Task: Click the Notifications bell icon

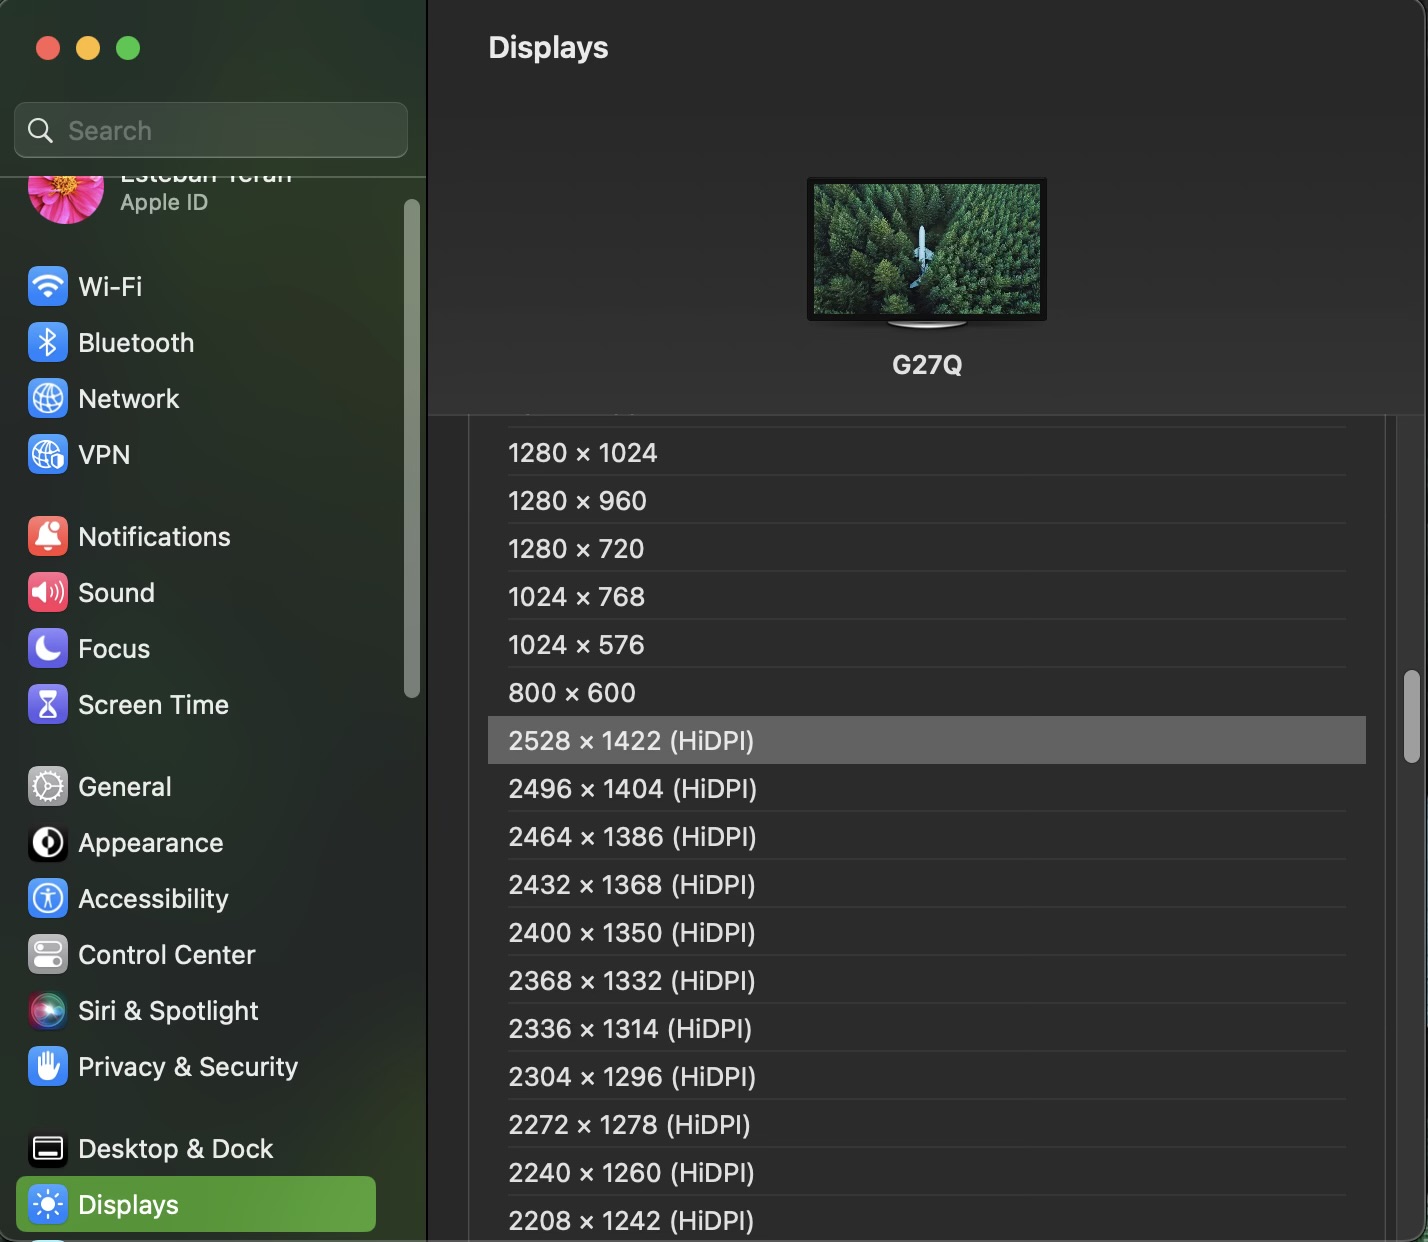Action: point(48,537)
